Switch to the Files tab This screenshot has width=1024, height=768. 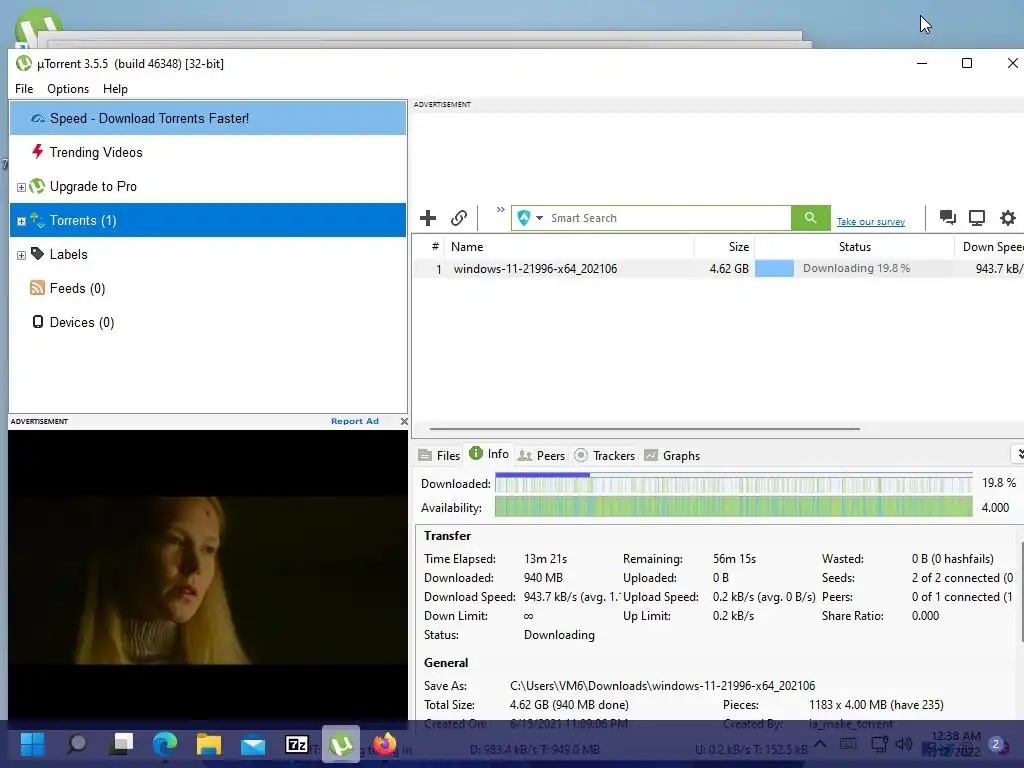pyautogui.click(x=440, y=455)
